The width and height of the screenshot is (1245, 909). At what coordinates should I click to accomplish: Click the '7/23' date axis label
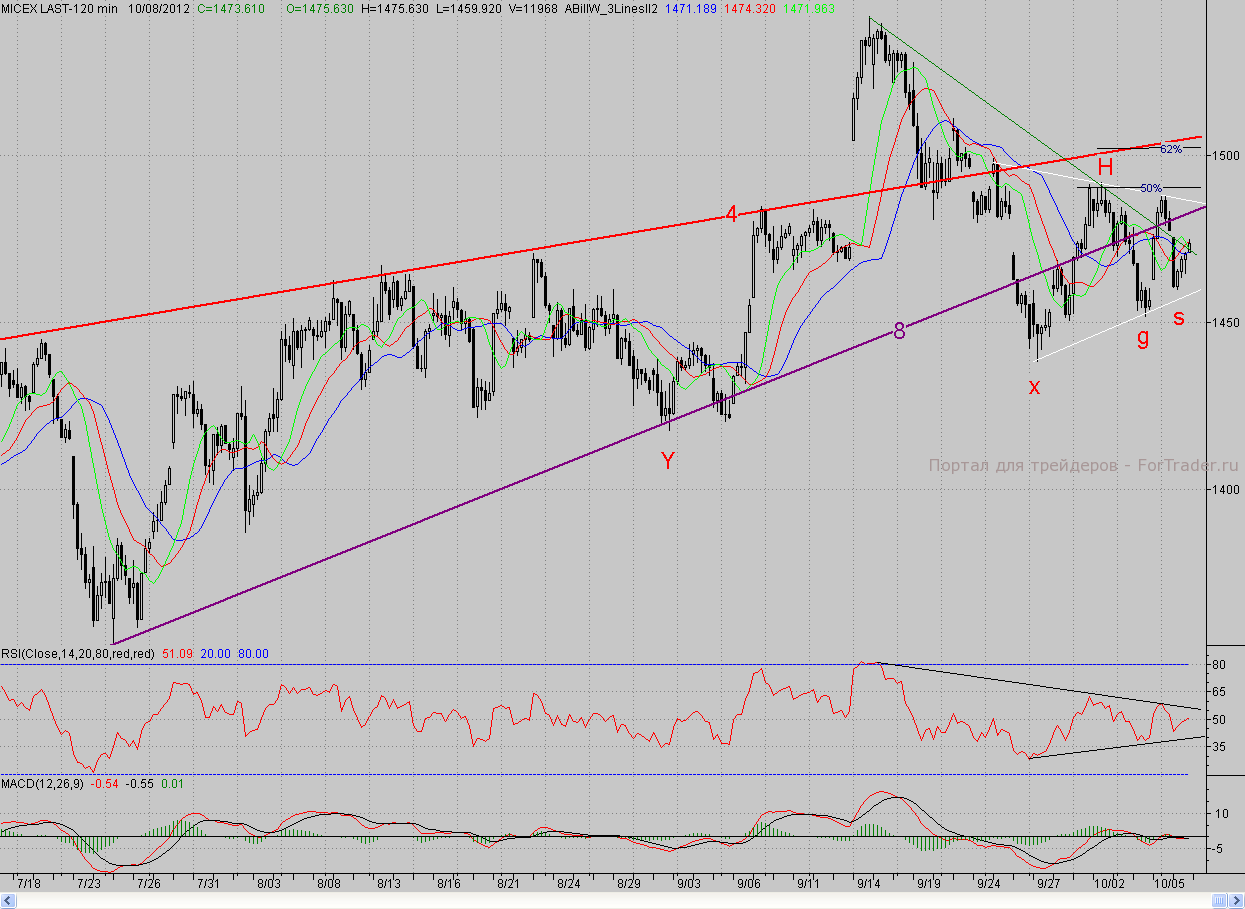88,884
